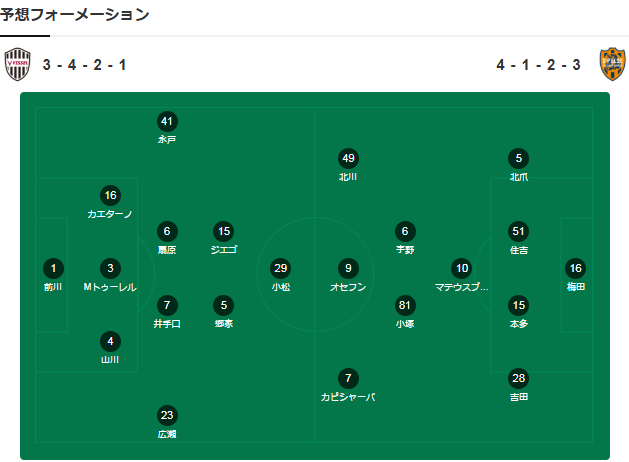Click the カピシャーバ player name
Image resolution: width=629 pixels, height=462 pixels.
348,397
